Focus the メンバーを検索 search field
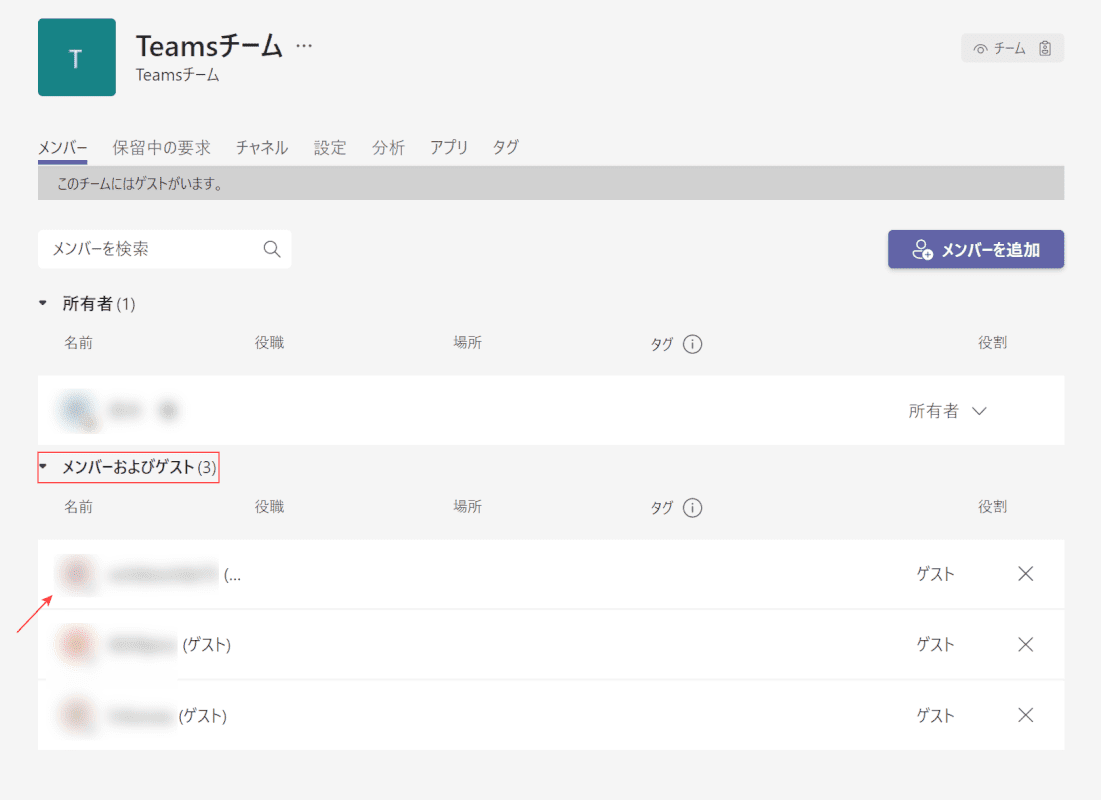This screenshot has height=800, width=1101. click(x=164, y=249)
